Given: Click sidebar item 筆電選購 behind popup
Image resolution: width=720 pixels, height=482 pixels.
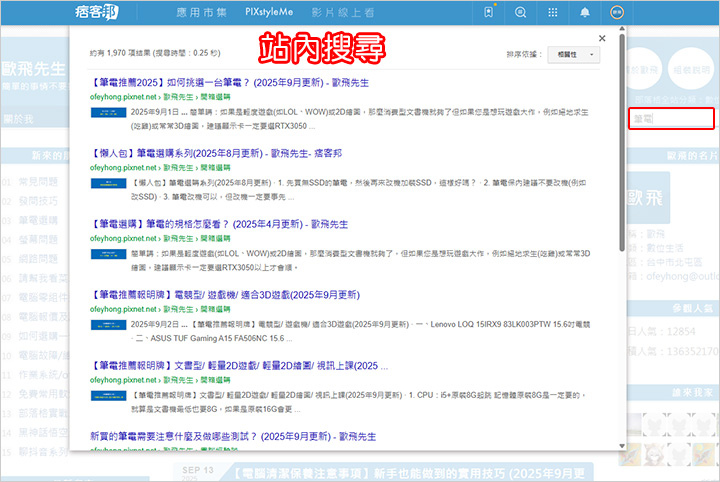Looking at the screenshot, I should point(38,220).
